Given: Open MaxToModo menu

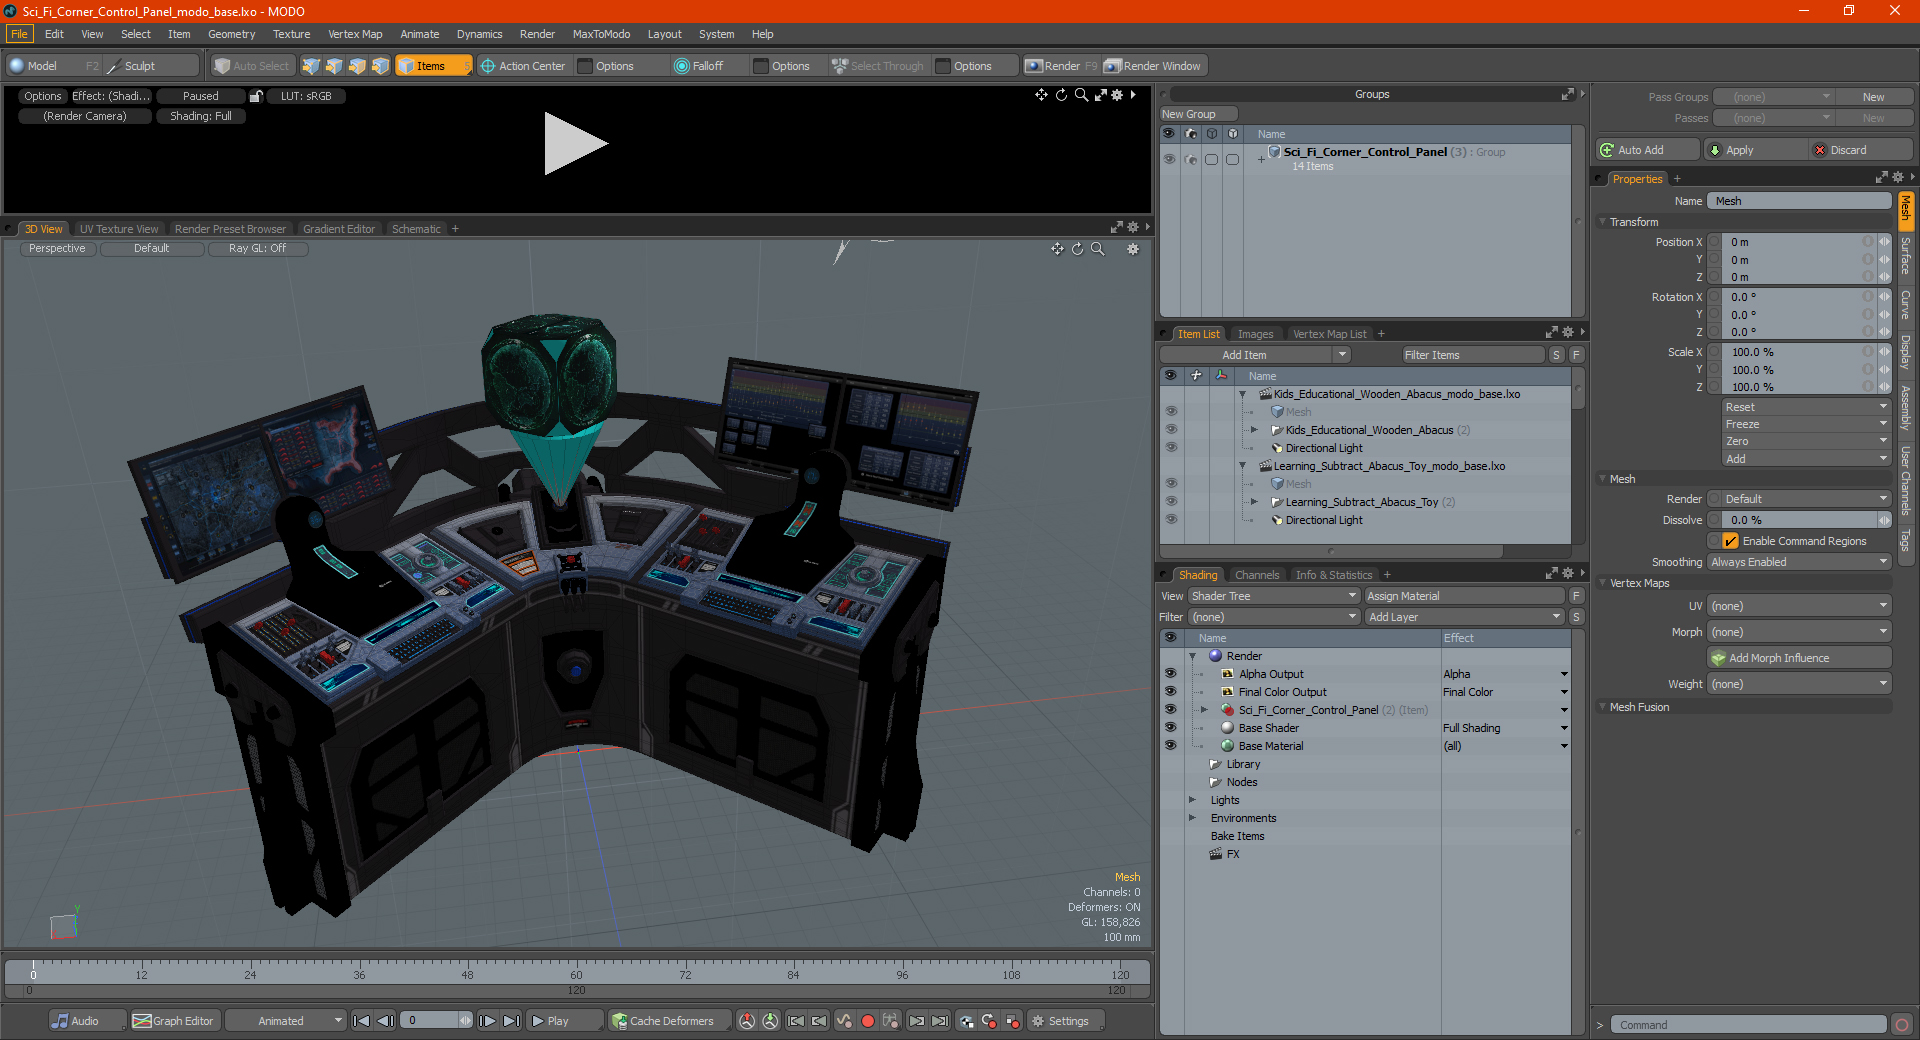Looking at the screenshot, I should (x=601, y=34).
